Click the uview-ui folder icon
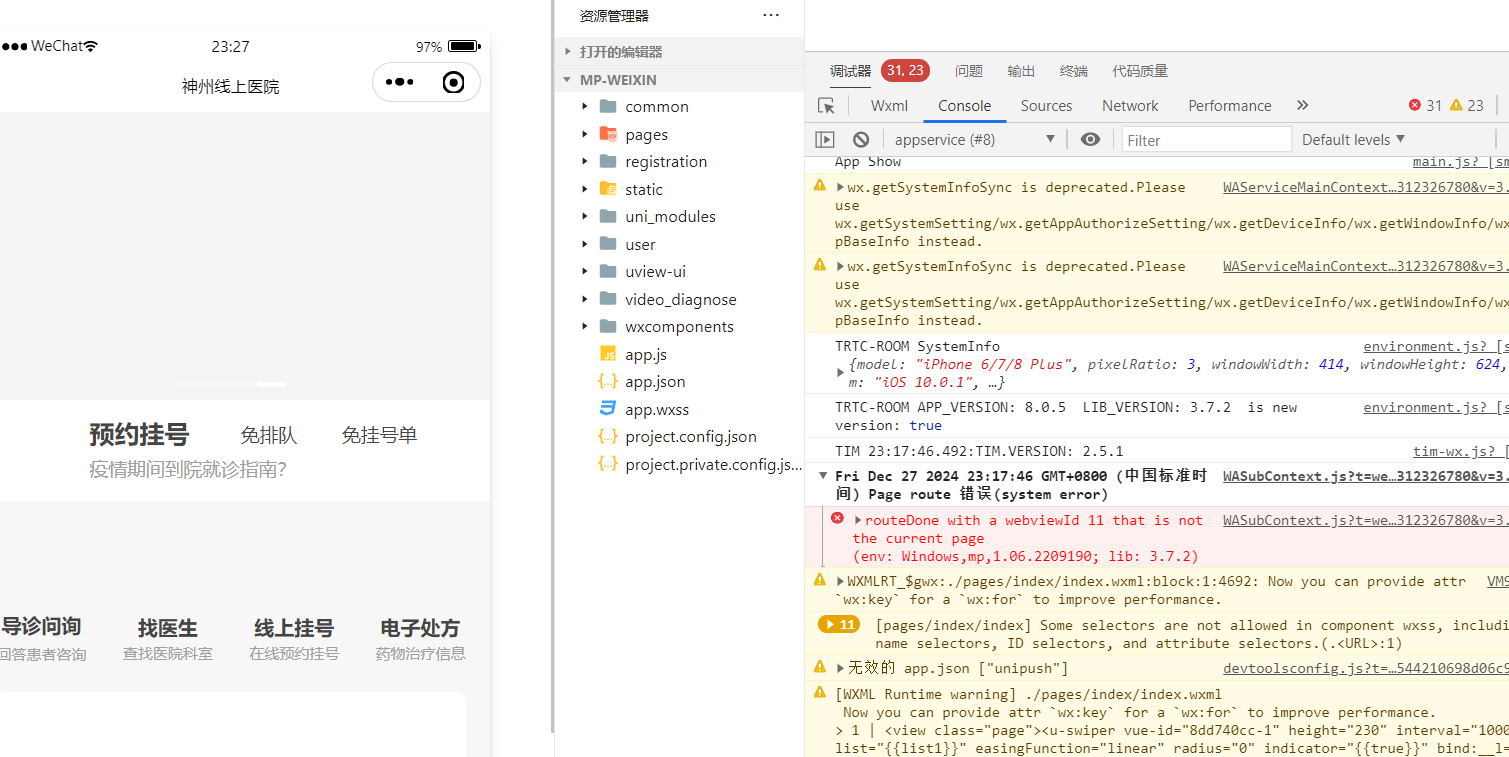Screen dimensions: 1509x757 point(608,271)
